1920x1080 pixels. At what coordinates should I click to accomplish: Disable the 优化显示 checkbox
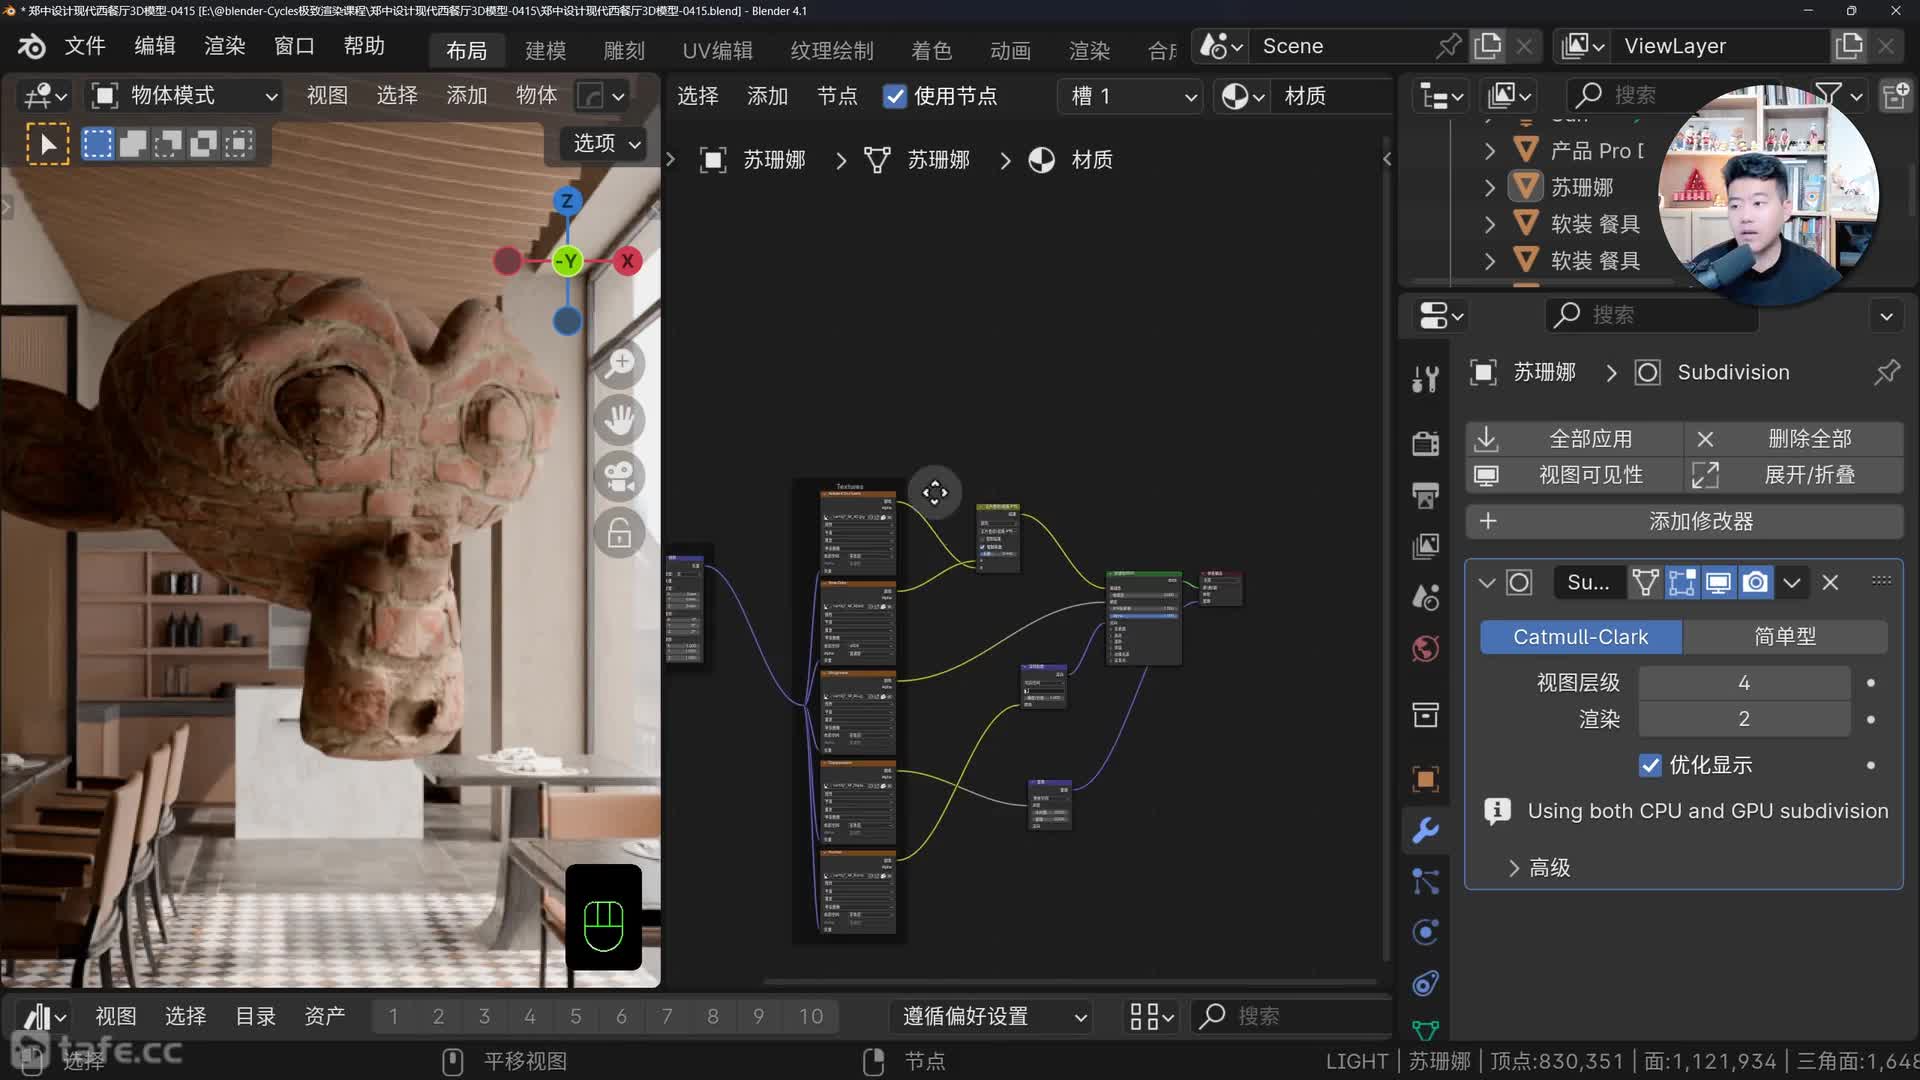[x=1650, y=765]
